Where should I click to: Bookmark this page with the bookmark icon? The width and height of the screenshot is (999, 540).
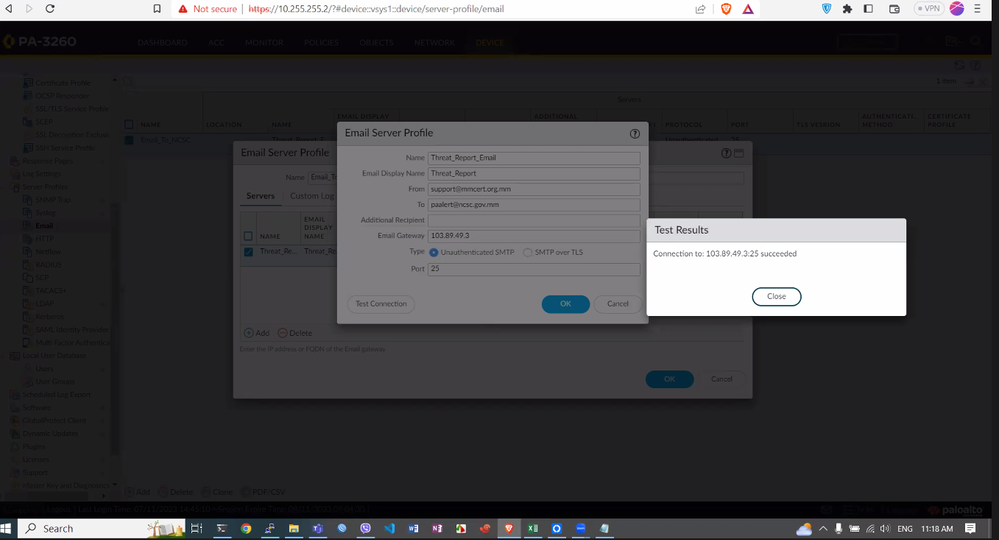(x=157, y=9)
